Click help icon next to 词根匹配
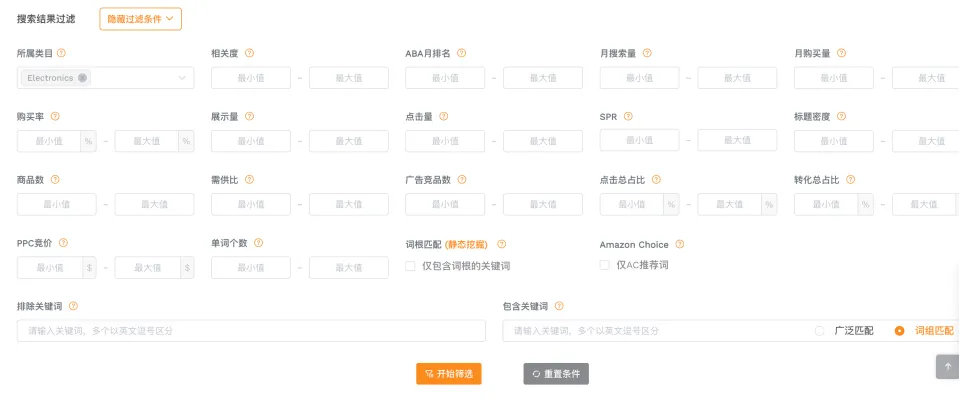 (501, 244)
